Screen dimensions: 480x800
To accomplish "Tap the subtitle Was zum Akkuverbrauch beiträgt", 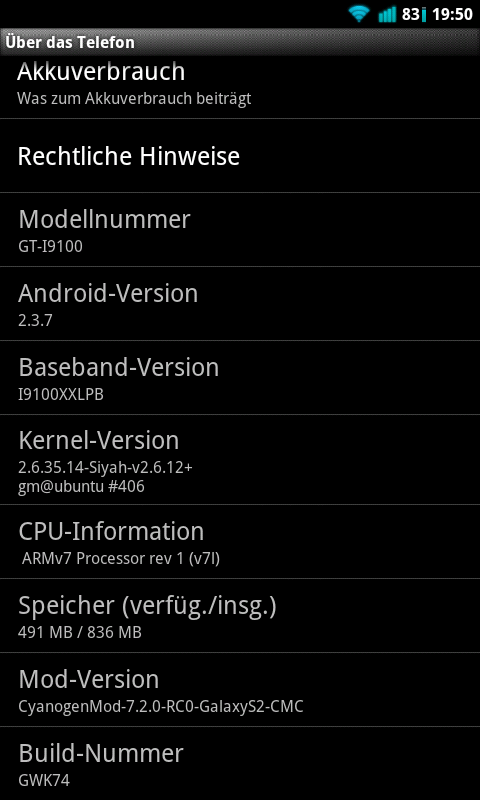I will point(134,98).
